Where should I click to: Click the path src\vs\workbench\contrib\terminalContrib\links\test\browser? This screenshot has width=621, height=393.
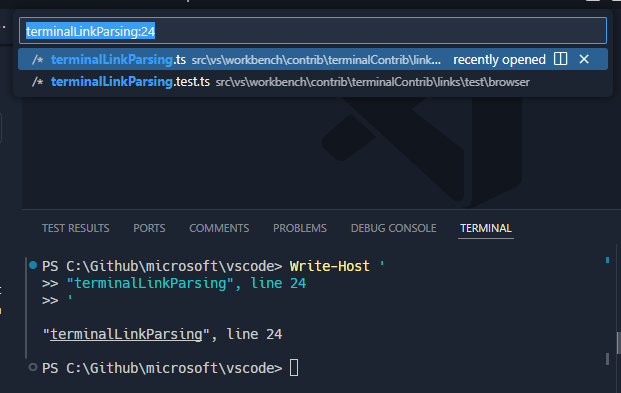372,82
